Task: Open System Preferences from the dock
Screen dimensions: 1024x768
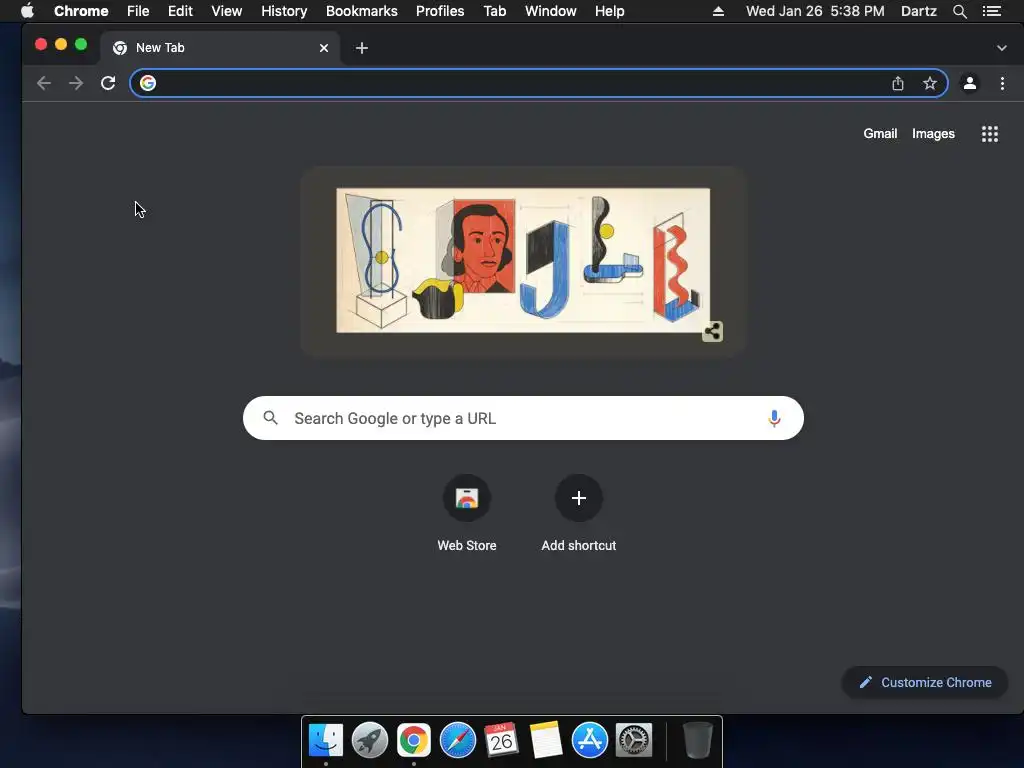Action: 634,741
